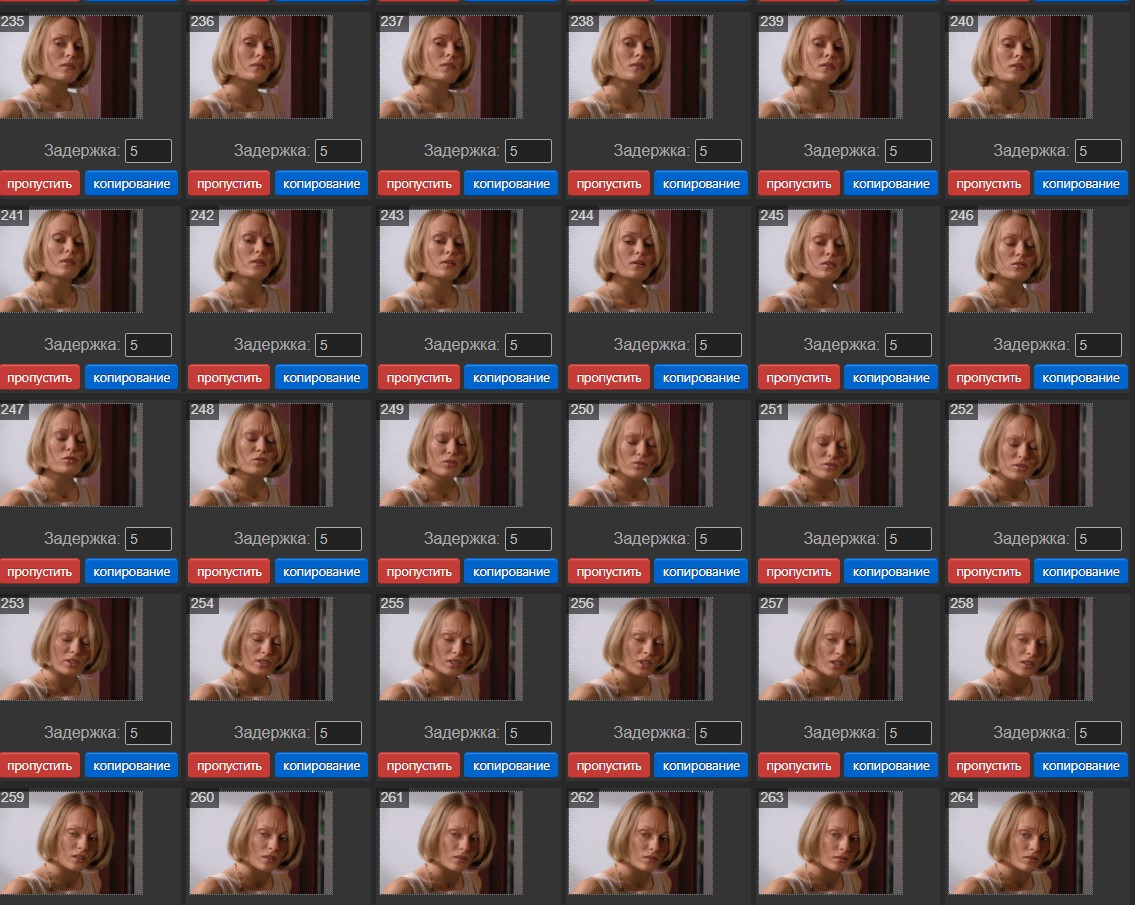The width and height of the screenshot is (1135, 905).
Task: Select frame 259 thumbnail
Action: (x=71, y=843)
